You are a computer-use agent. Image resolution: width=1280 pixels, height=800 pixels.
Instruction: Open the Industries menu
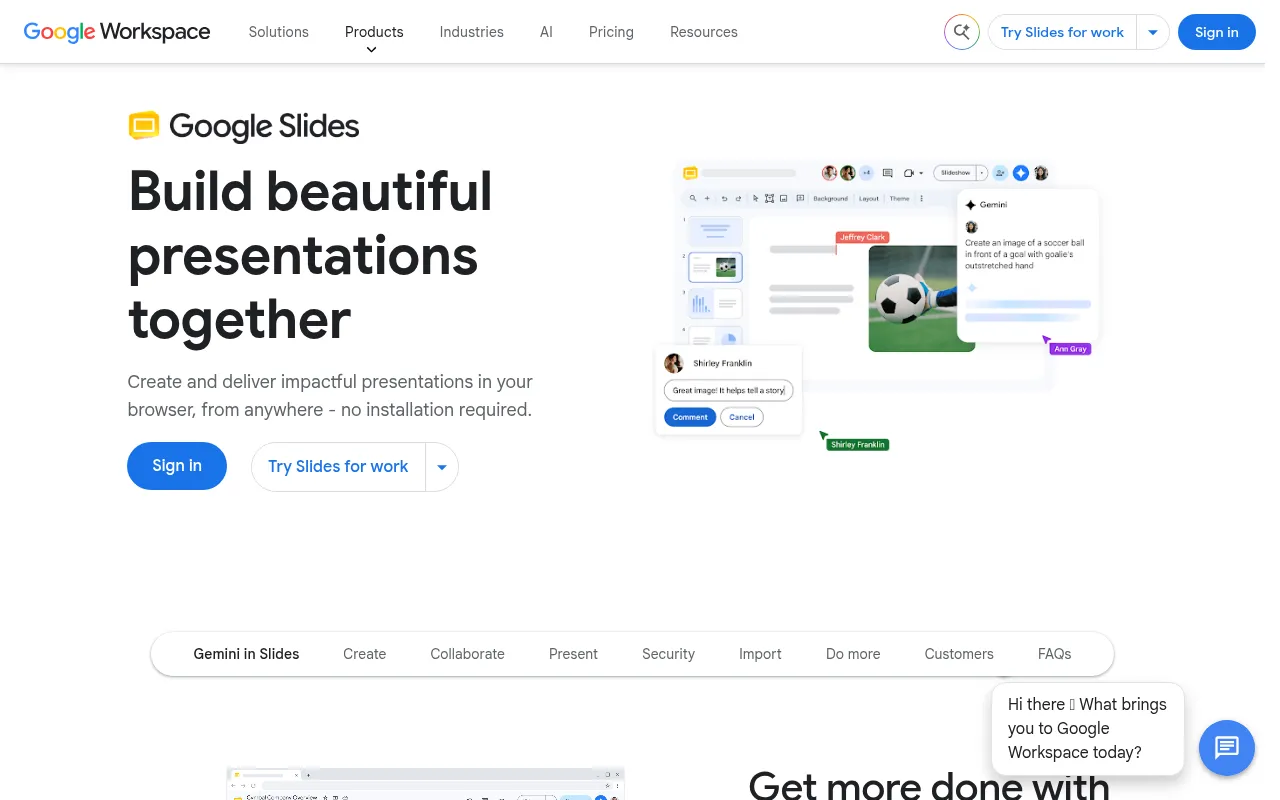471,32
